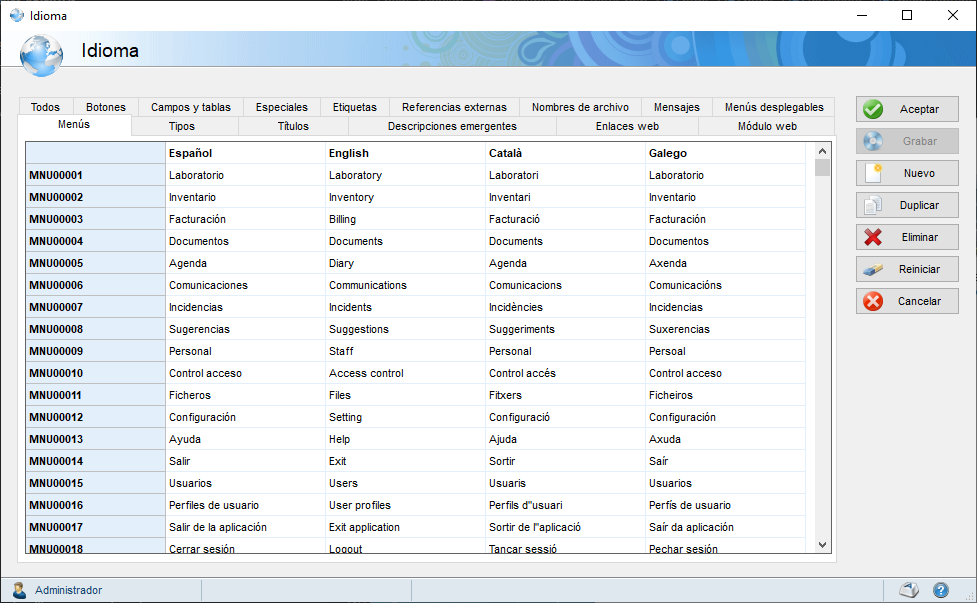Click the Català cell 'Perfils d"usuari'
977x603 pixels.
(565, 505)
